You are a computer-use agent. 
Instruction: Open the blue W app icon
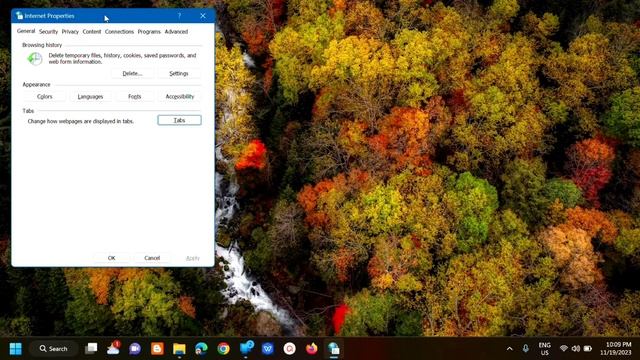[268, 349]
